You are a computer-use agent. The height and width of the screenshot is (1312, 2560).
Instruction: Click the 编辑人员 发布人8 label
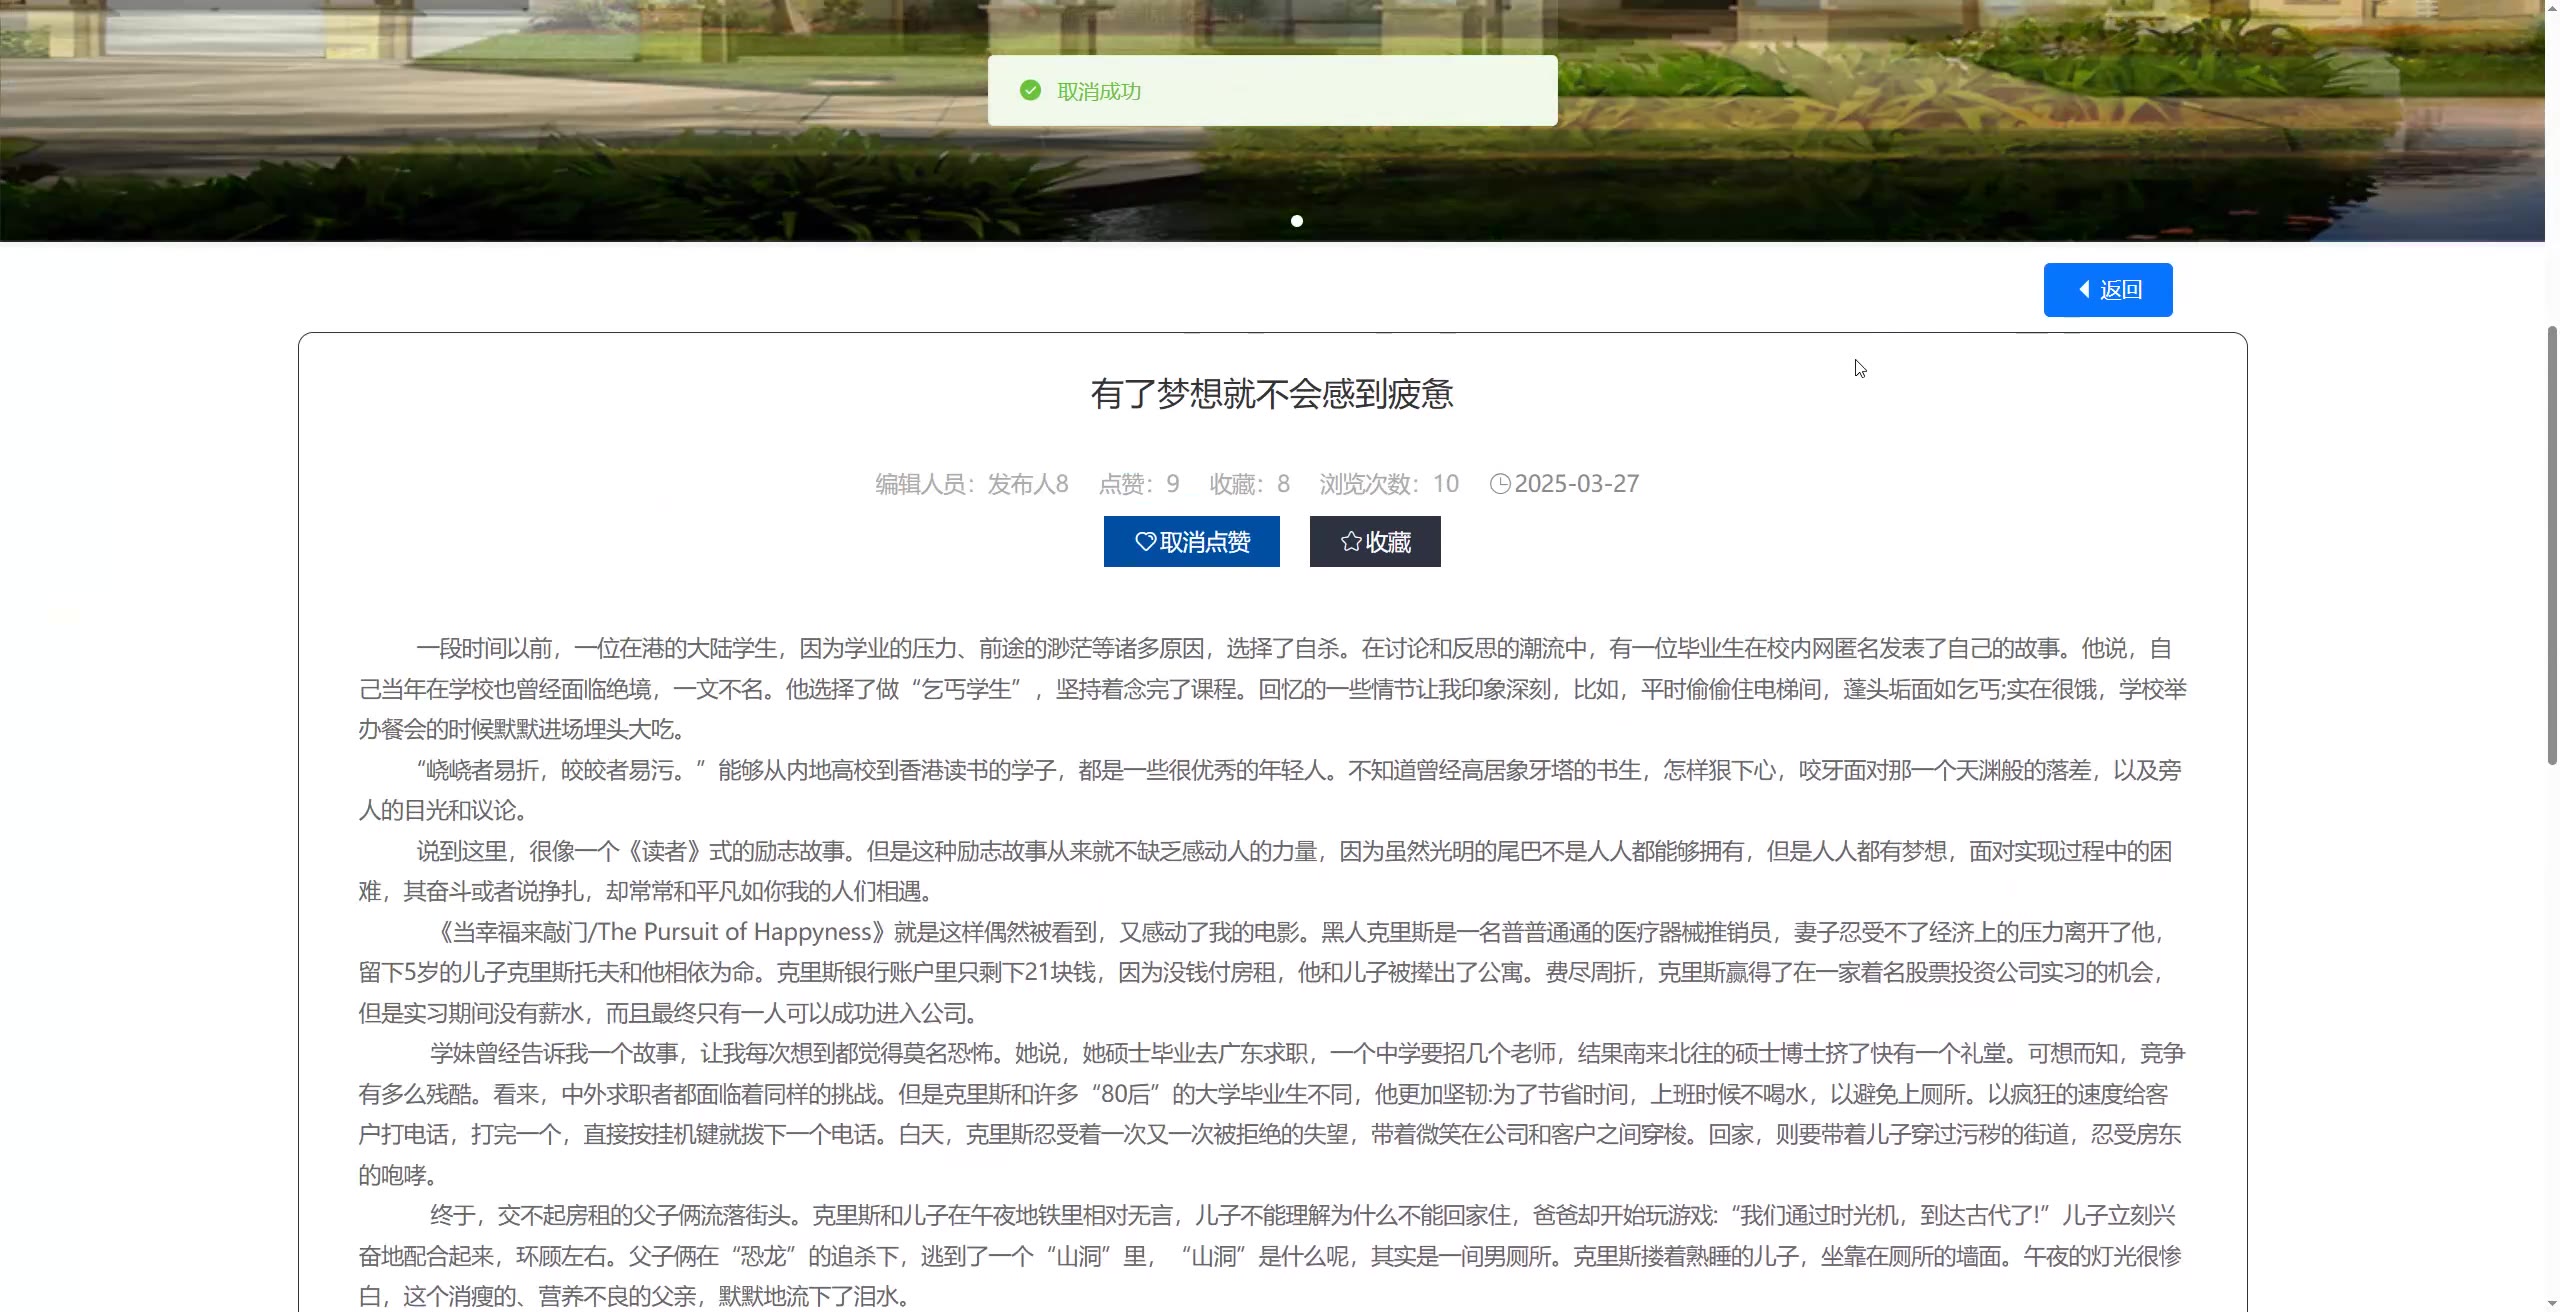pos(972,484)
